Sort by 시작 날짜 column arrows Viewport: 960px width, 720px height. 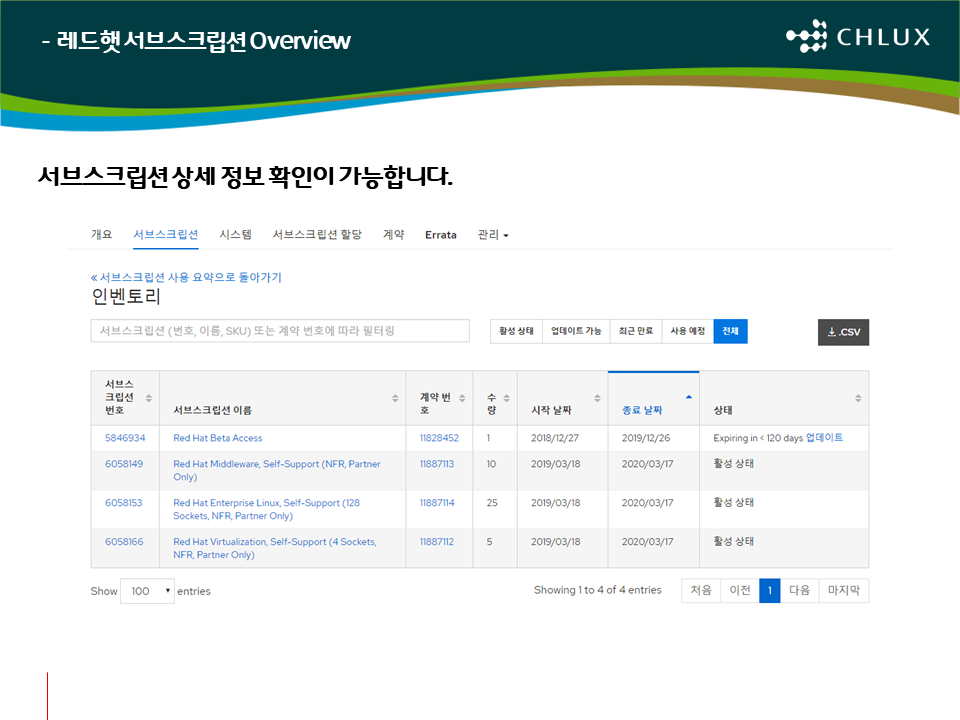[597, 398]
